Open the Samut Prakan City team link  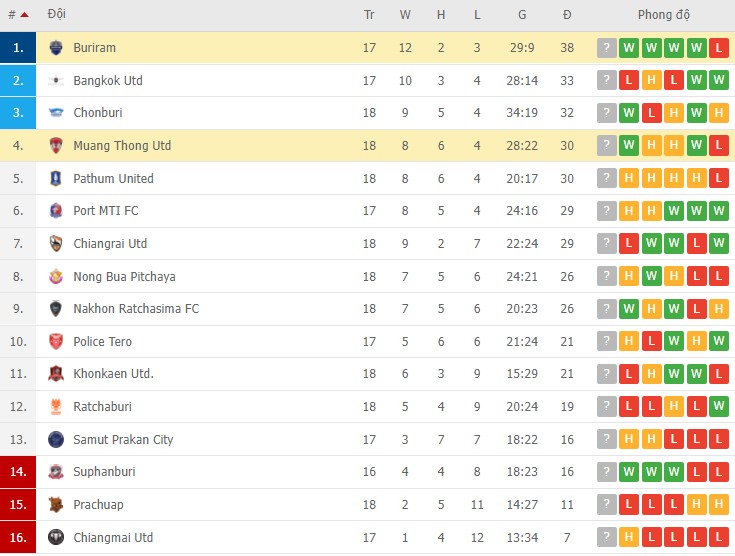123,439
